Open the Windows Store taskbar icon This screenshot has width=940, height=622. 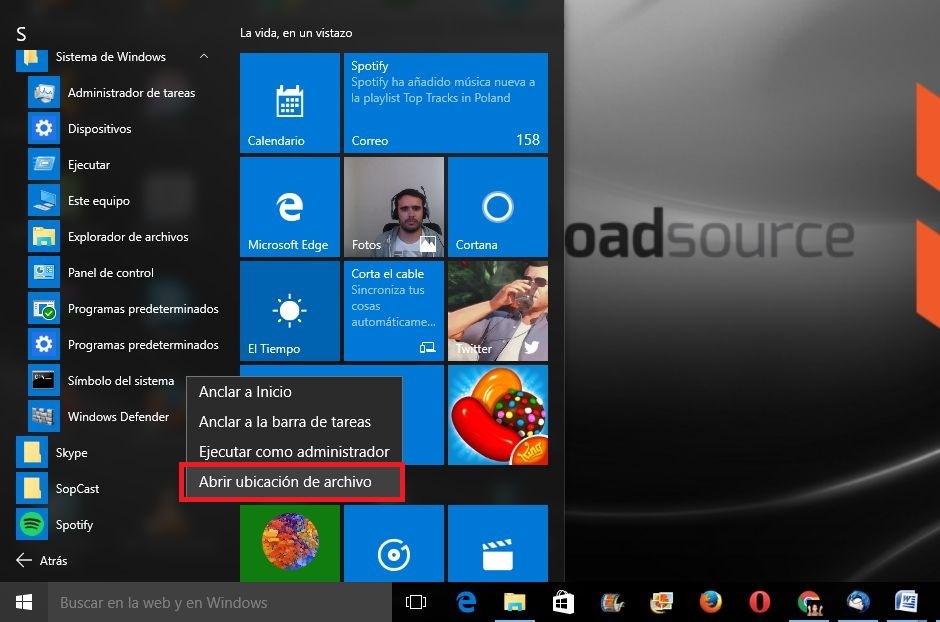pos(563,602)
